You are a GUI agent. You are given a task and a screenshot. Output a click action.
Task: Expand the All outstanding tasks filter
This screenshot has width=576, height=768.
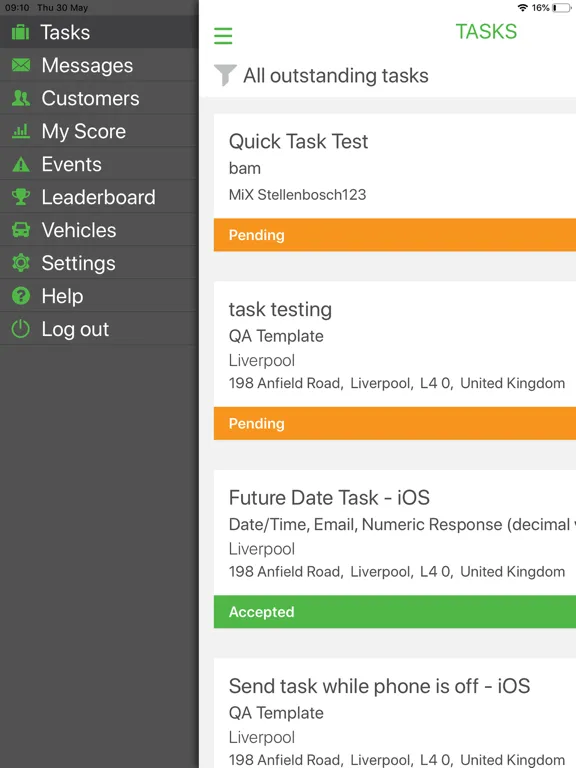pos(336,75)
